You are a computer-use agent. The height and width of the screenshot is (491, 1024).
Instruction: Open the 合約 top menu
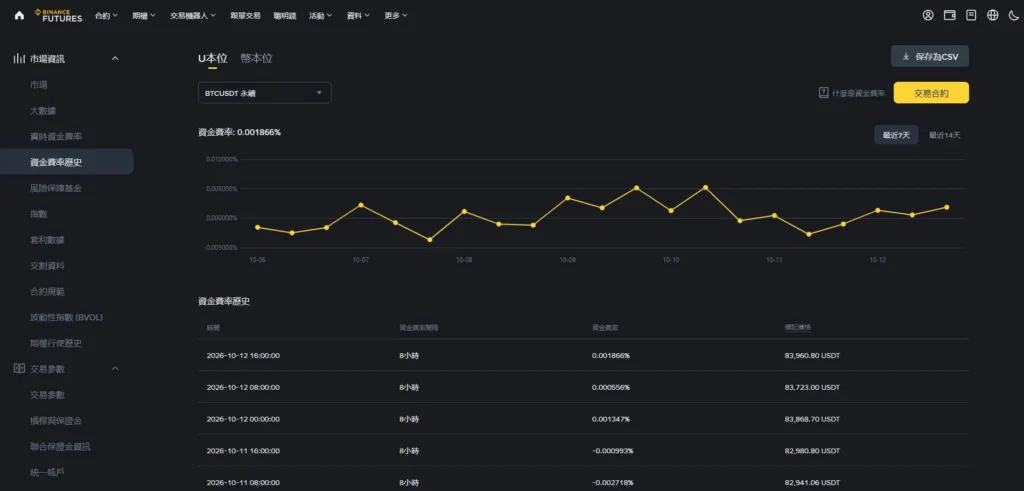[x=106, y=16]
